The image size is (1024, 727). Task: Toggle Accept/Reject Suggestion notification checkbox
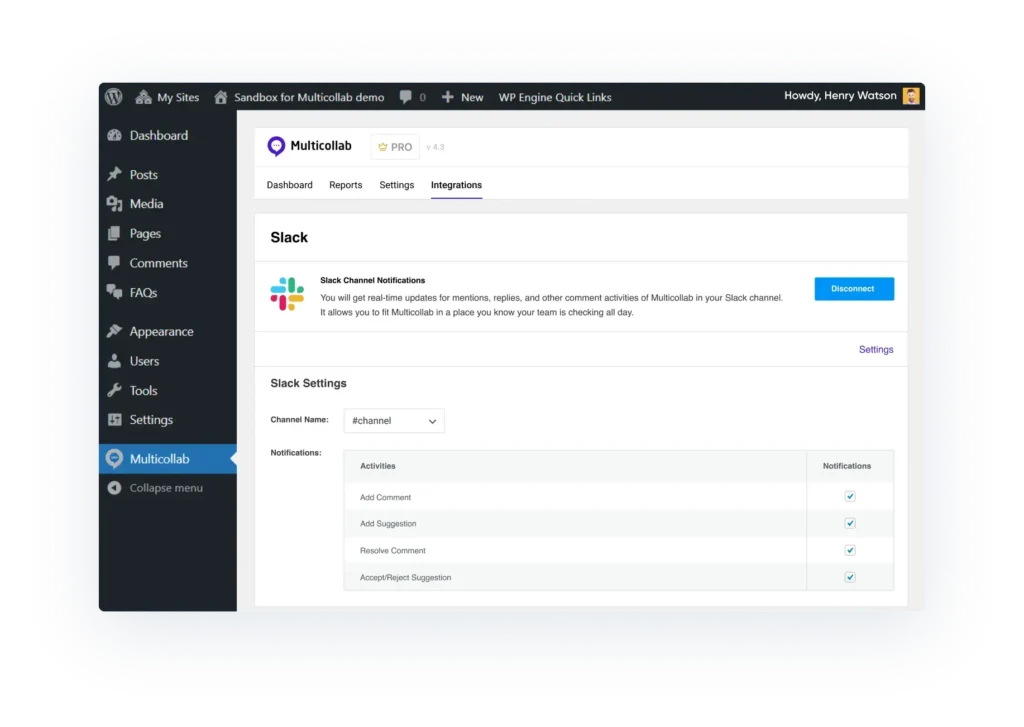[850, 577]
